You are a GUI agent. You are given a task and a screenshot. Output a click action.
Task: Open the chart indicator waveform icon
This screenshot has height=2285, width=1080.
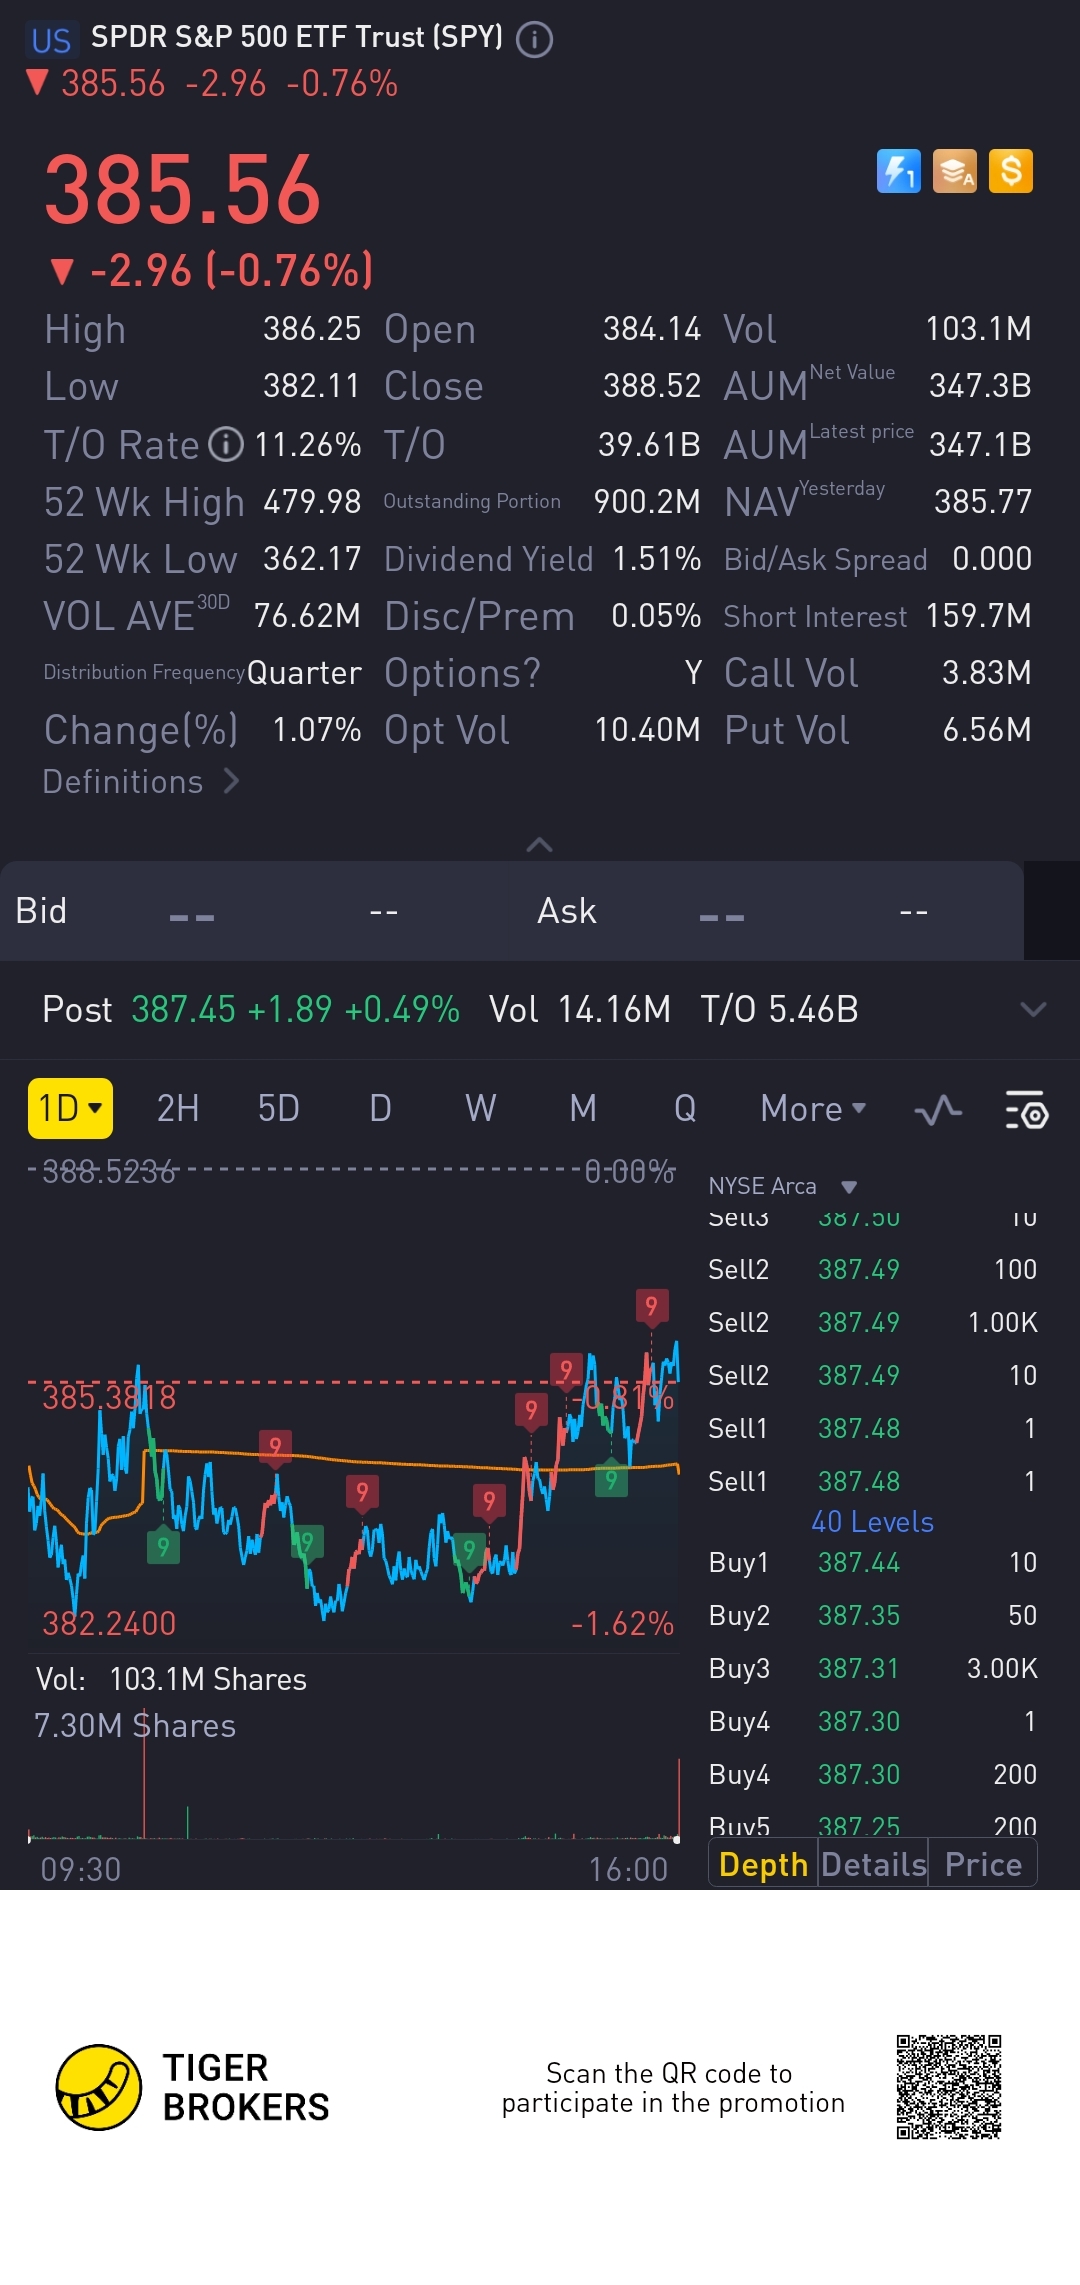pos(938,1110)
